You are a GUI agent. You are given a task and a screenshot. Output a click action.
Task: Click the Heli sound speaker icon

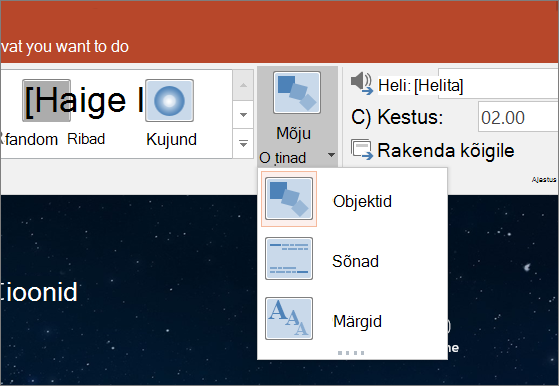361,83
